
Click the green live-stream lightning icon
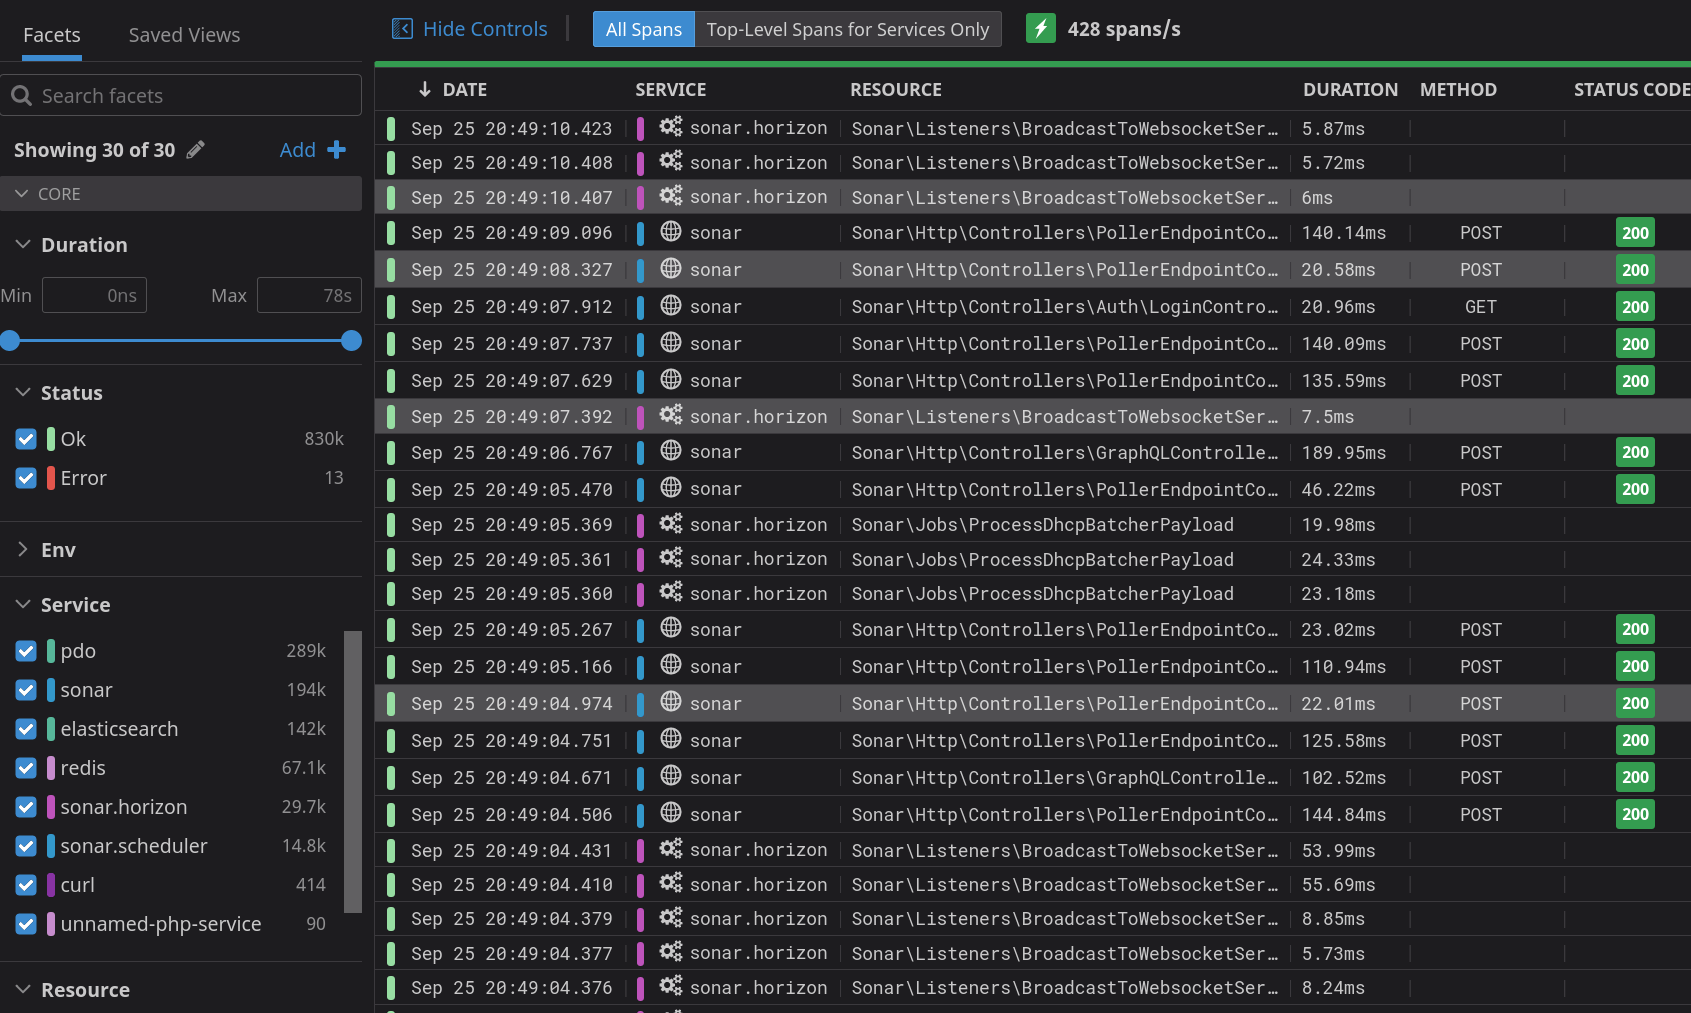[1041, 28]
